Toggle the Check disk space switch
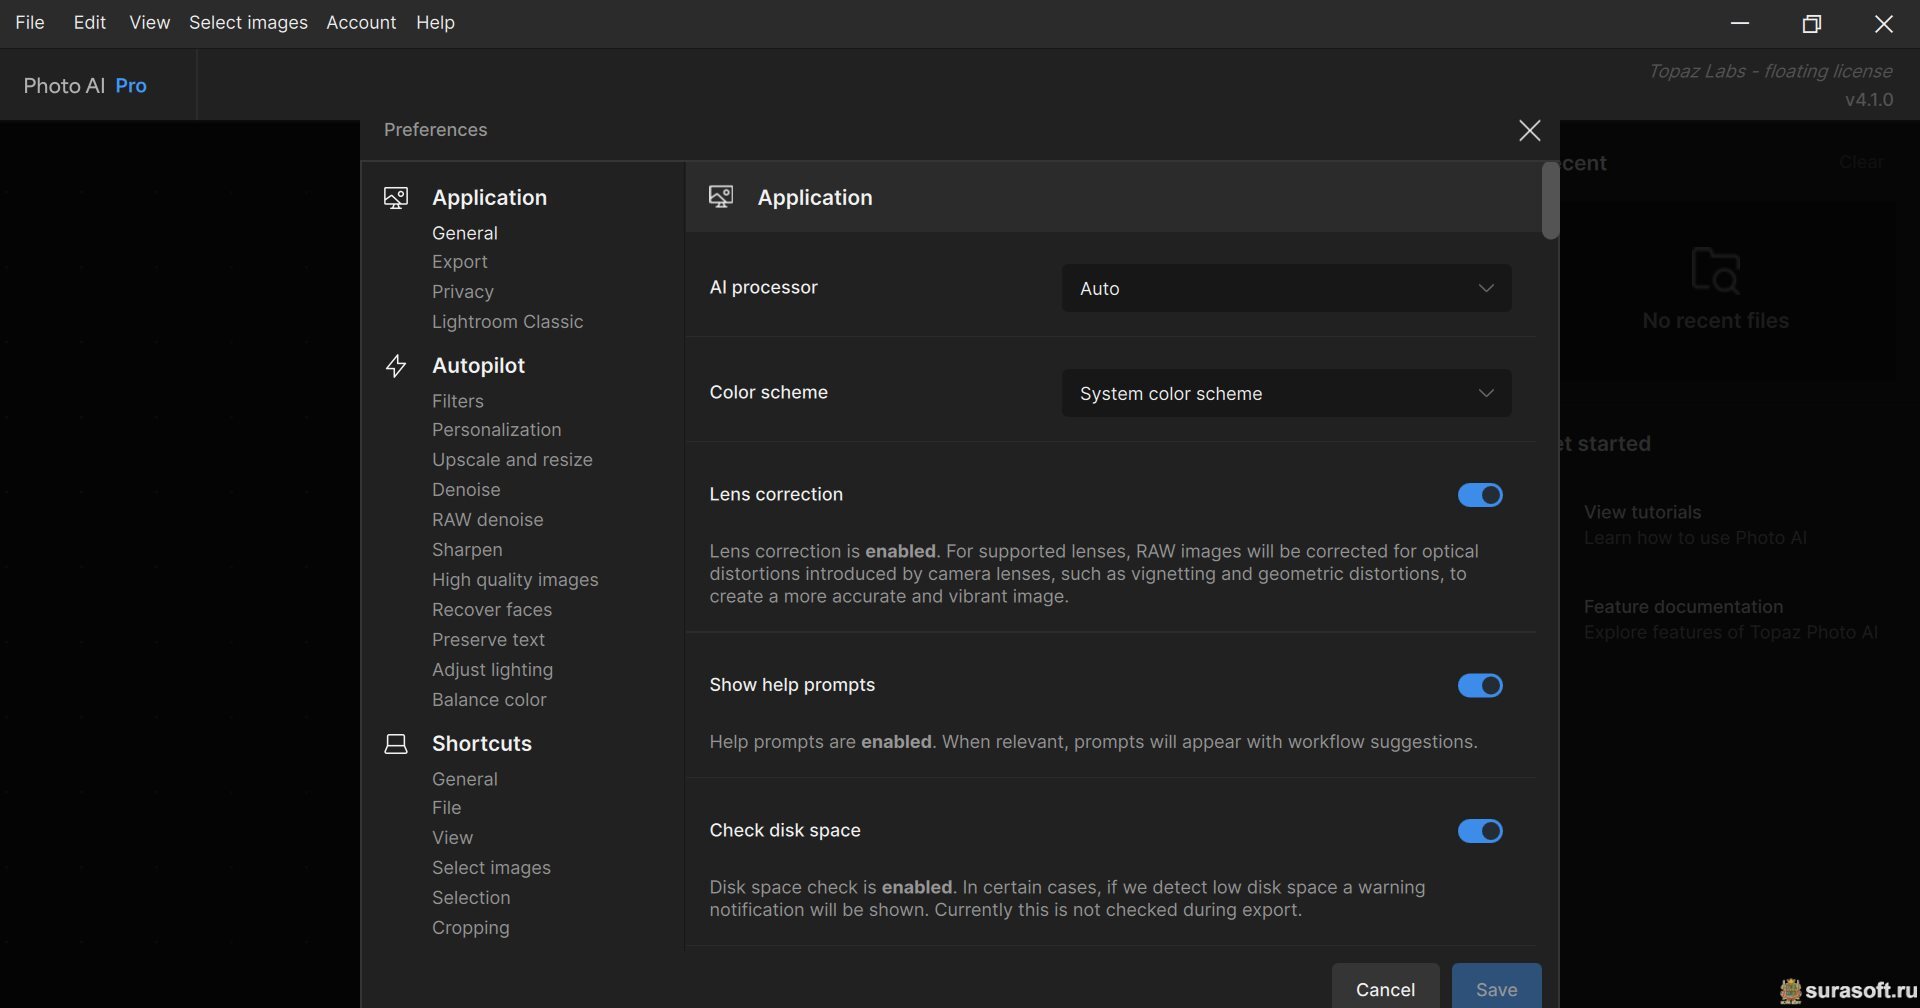Image resolution: width=1920 pixels, height=1008 pixels. [x=1480, y=831]
